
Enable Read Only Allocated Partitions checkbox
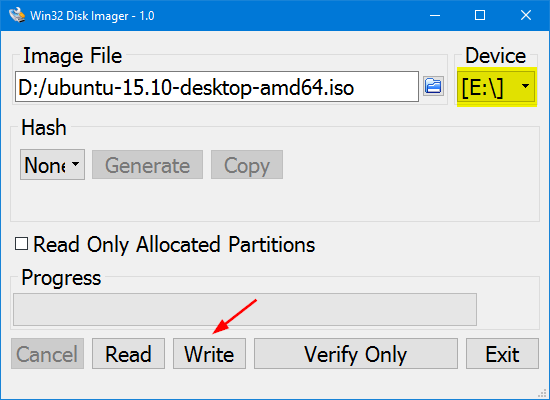21,244
